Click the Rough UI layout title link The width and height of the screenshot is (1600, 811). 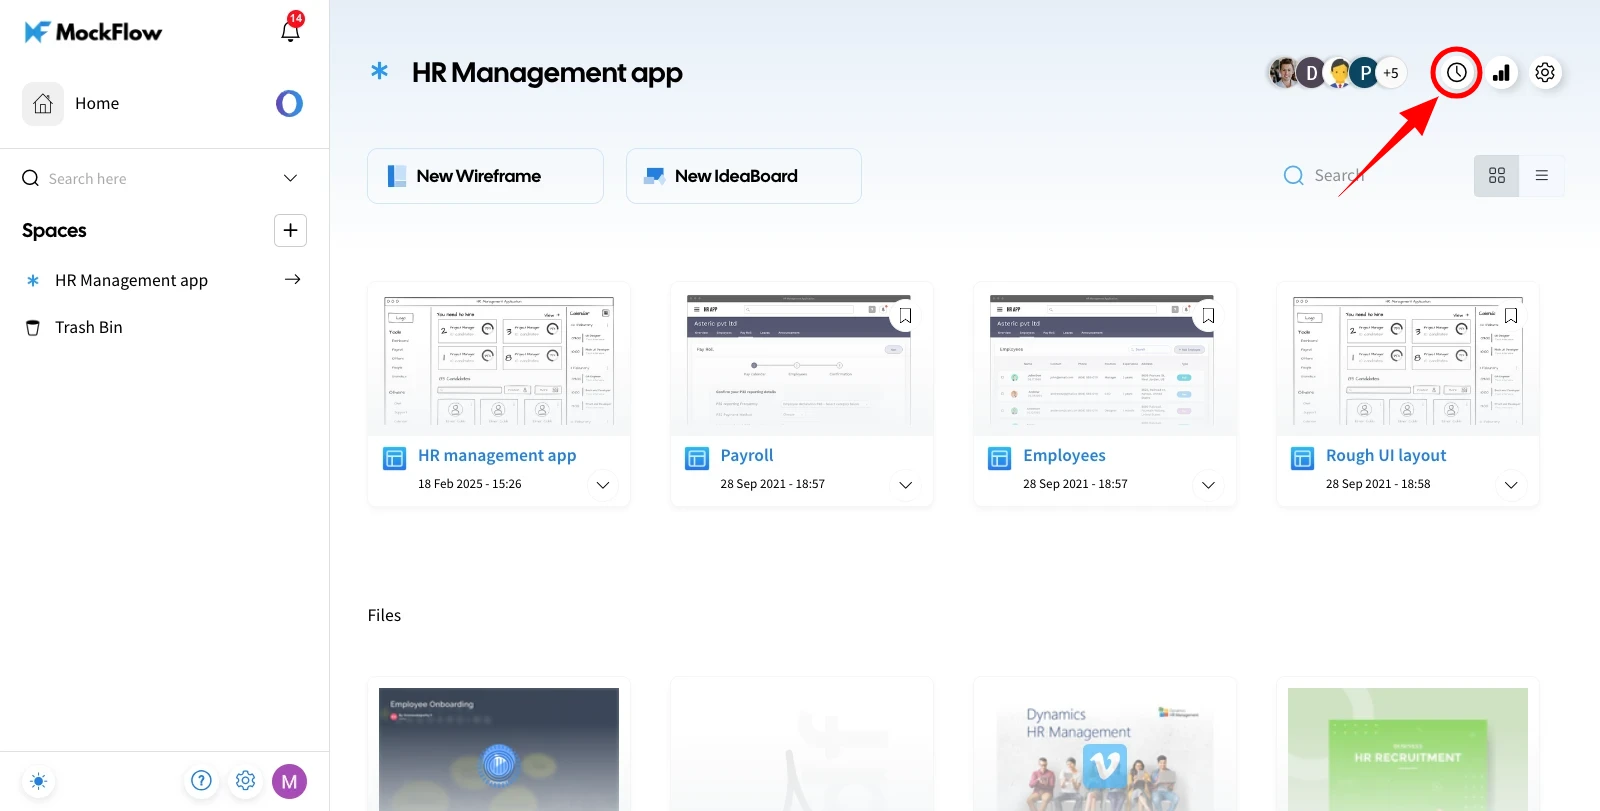pyautogui.click(x=1386, y=455)
